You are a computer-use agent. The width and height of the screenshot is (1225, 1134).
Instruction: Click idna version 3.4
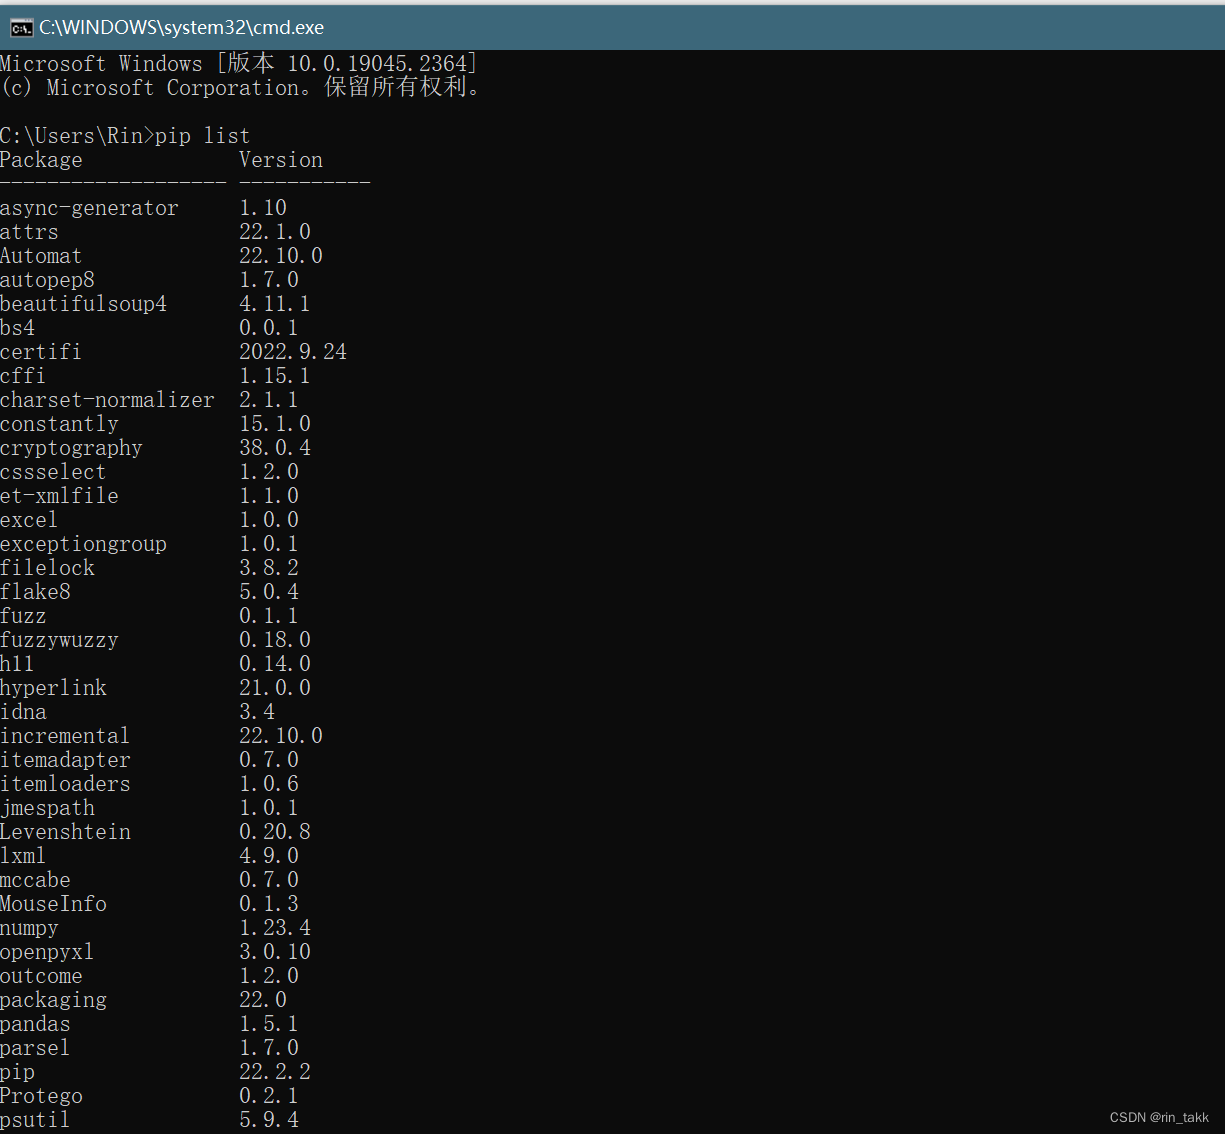(257, 712)
